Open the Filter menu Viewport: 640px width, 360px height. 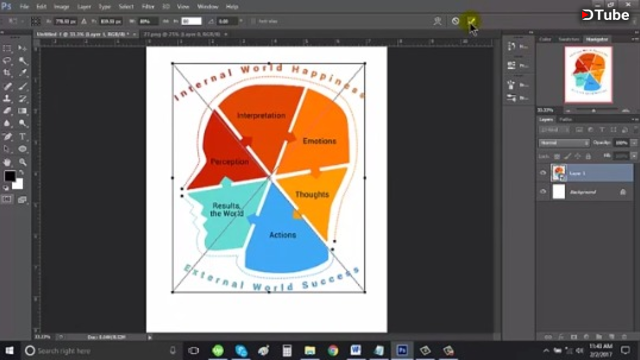(148, 7)
